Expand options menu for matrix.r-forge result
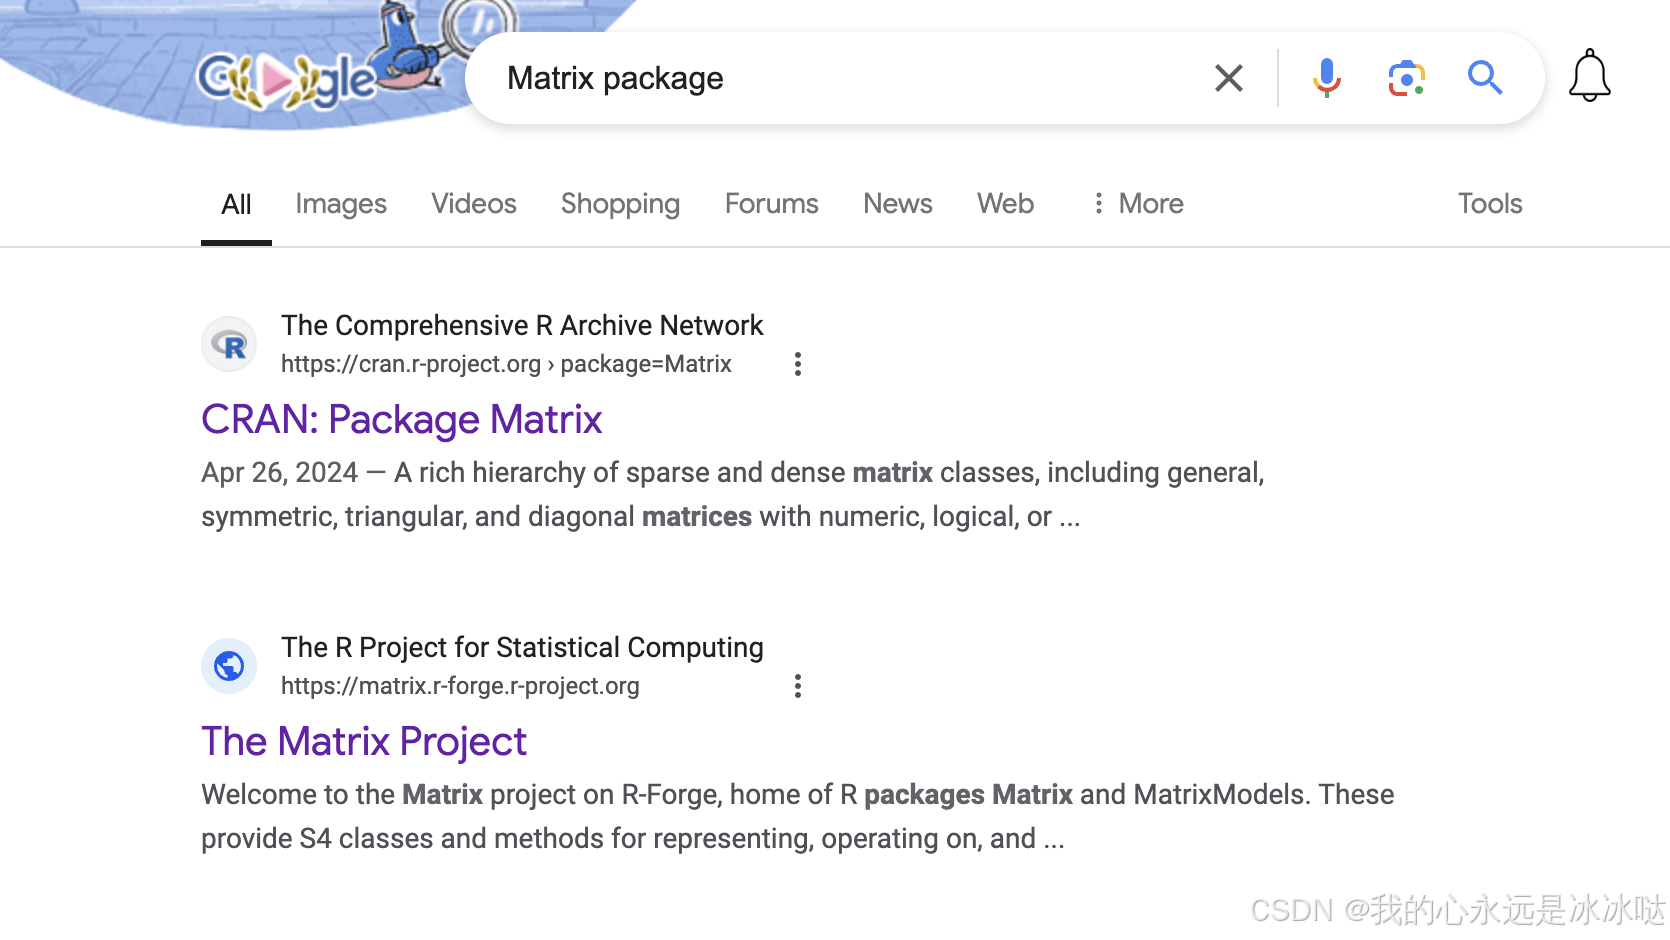Screen dimensions: 1670x940 click(797, 686)
